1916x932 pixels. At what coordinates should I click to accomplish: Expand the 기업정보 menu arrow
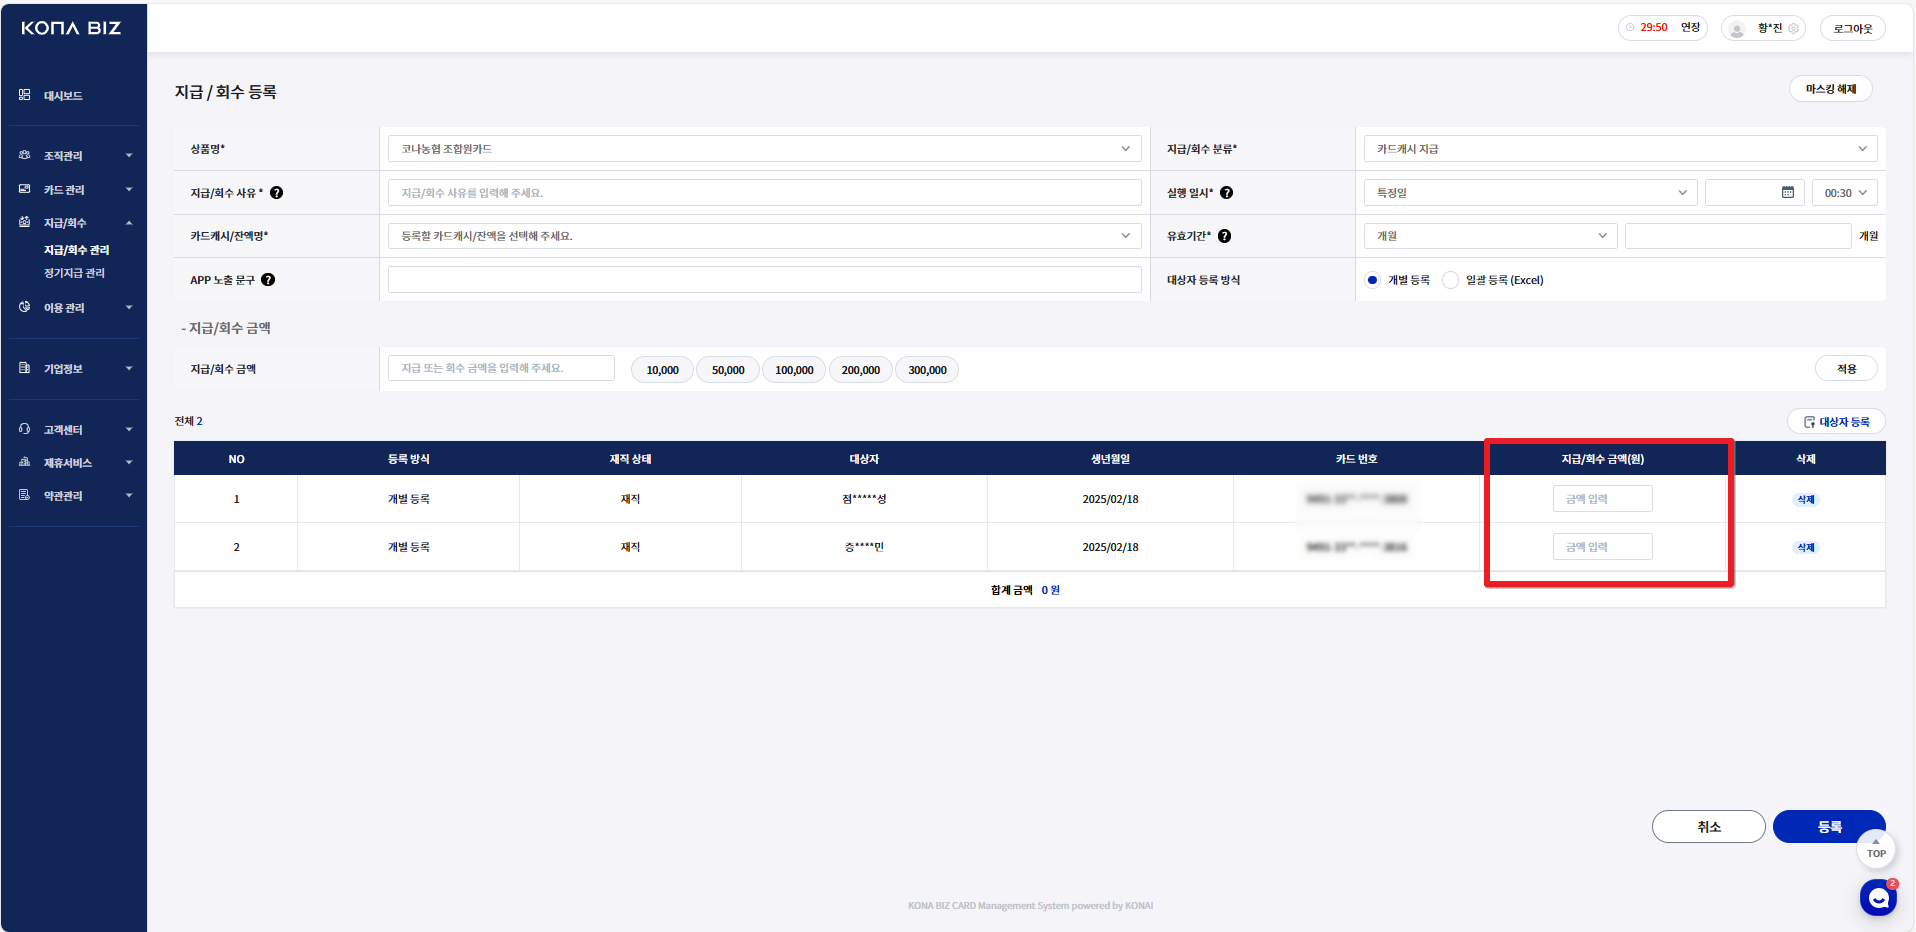point(129,369)
